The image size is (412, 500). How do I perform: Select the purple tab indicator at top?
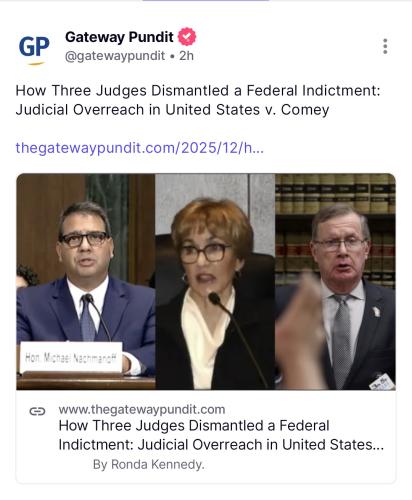pos(206,1)
